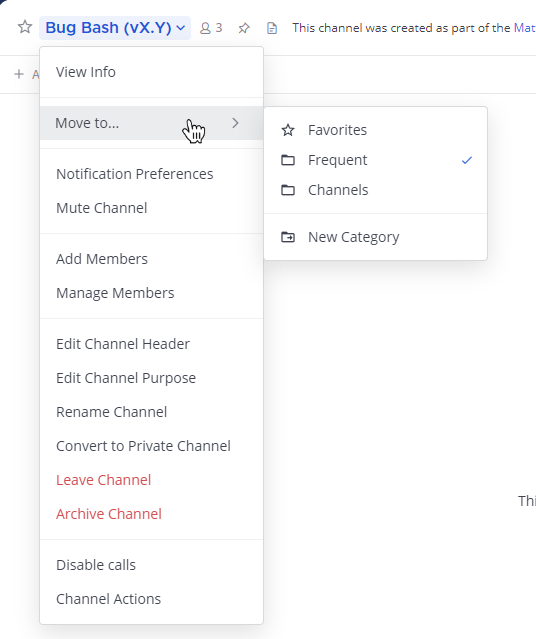Open Notification Preferences
Viewport: 536px width, 639px height.
[152, 174]
